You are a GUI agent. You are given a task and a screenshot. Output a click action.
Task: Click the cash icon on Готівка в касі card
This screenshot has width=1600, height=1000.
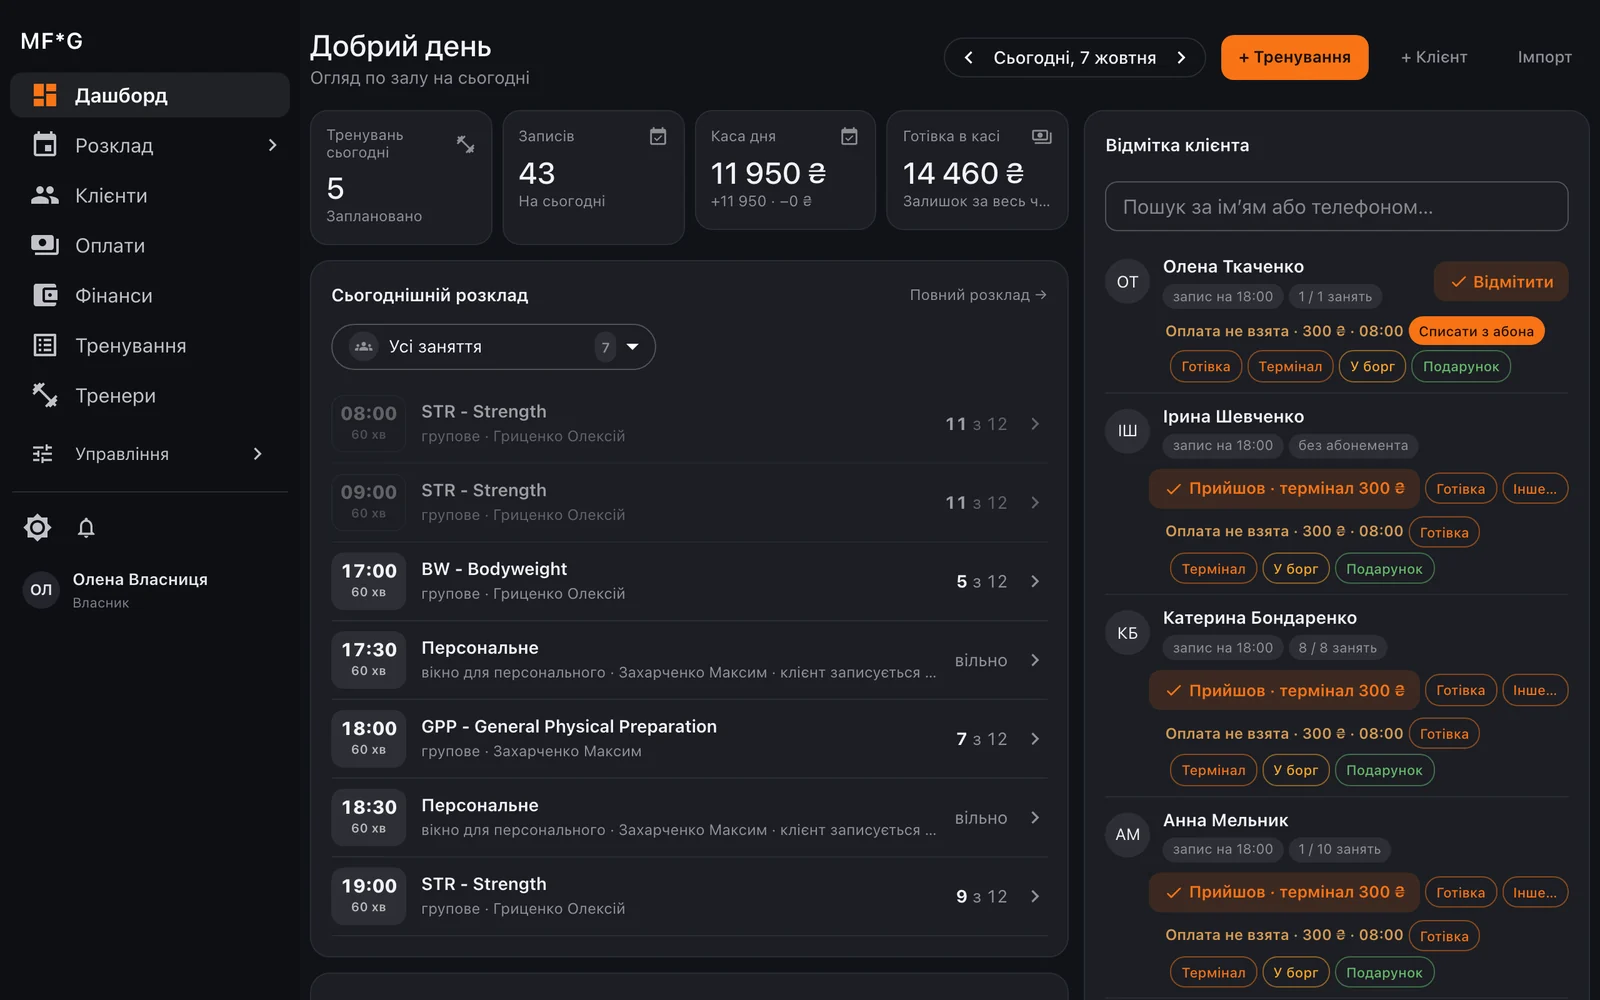tap(1042, 136)
